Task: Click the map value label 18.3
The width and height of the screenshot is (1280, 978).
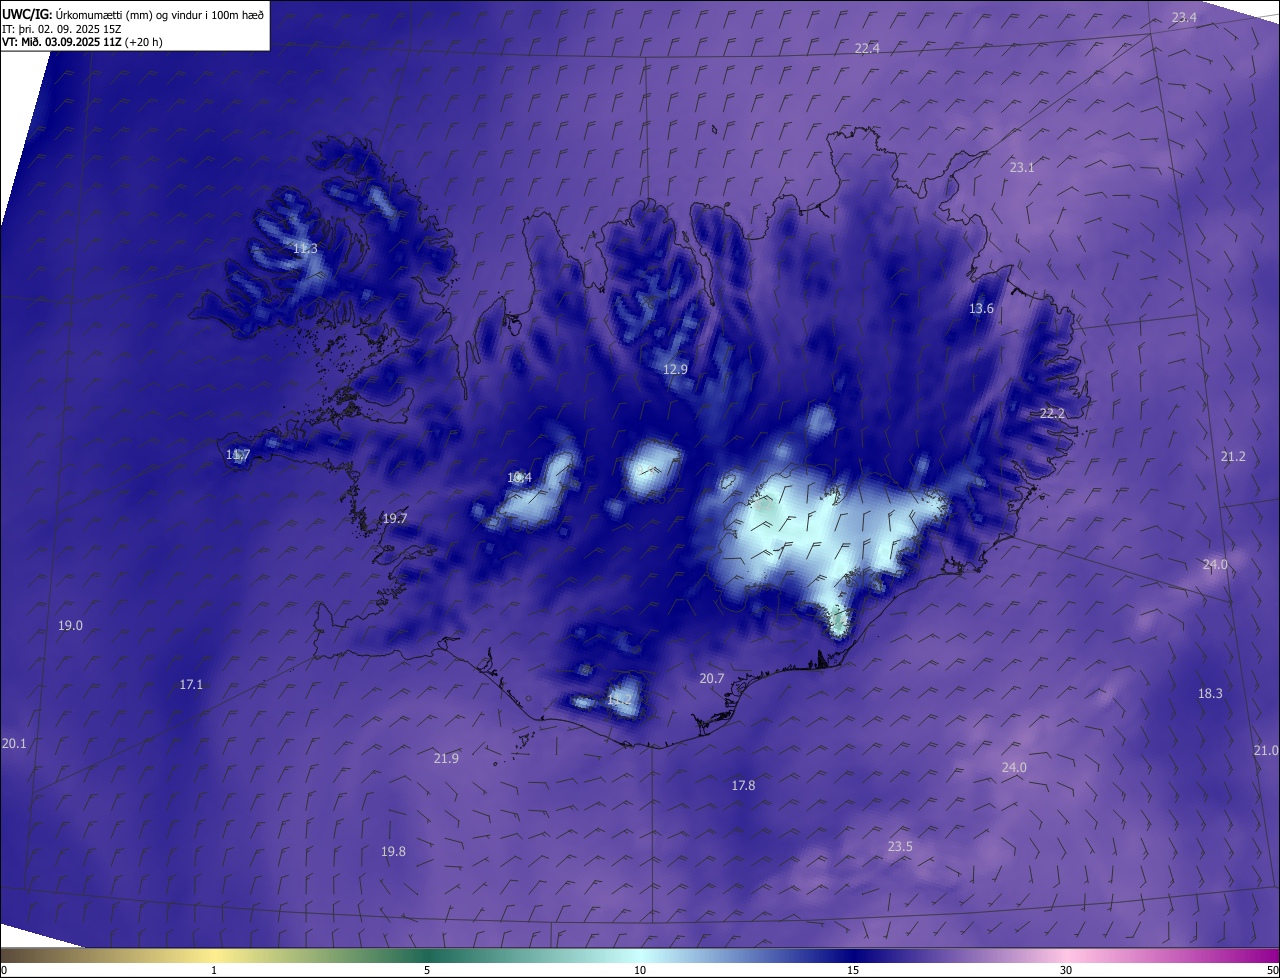Action: 1210,693
